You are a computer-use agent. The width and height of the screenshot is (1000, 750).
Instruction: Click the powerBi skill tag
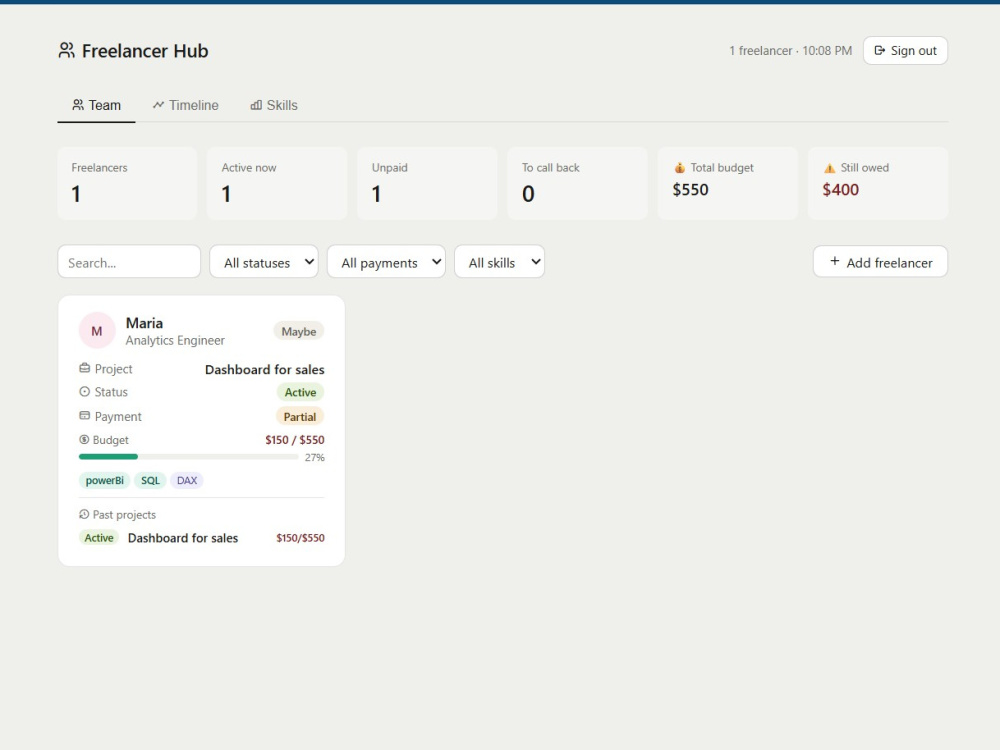click(105, 480)
